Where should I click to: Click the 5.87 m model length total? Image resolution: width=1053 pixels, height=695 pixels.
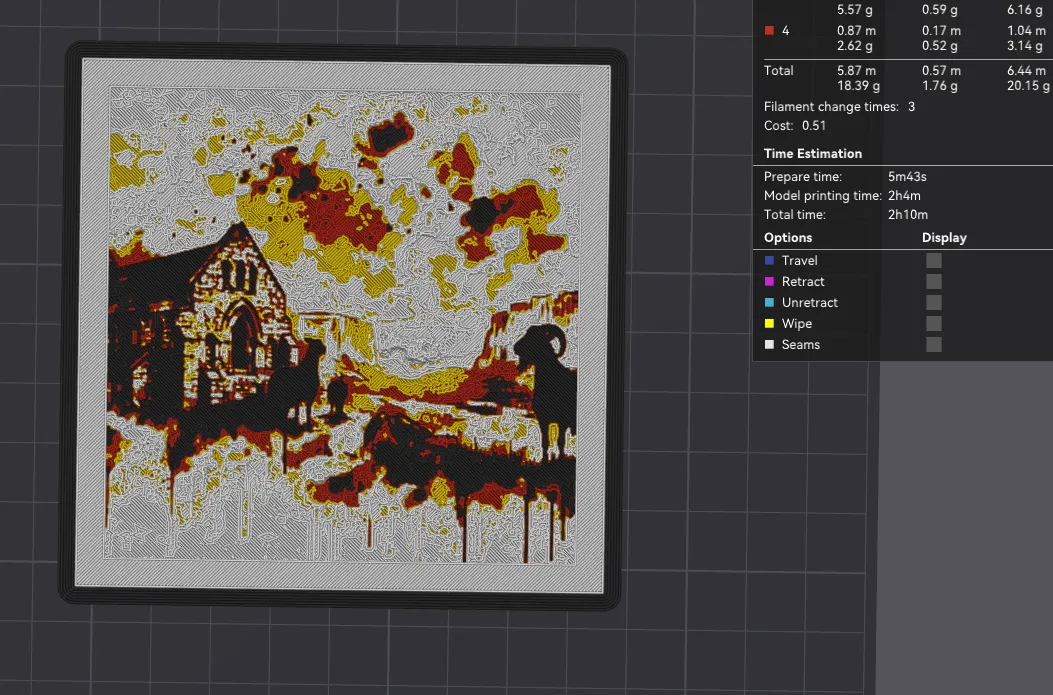tap(856, 71)
